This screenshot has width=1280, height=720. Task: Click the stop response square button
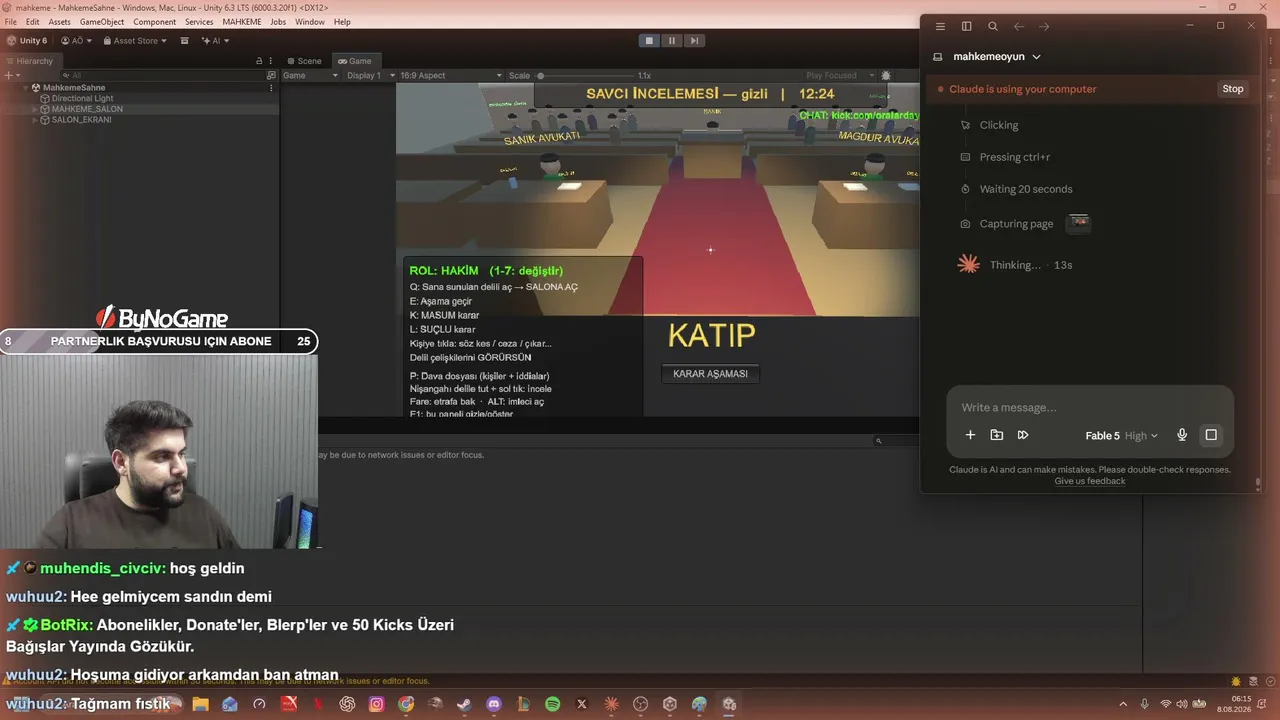click(x=1211, y=435)
